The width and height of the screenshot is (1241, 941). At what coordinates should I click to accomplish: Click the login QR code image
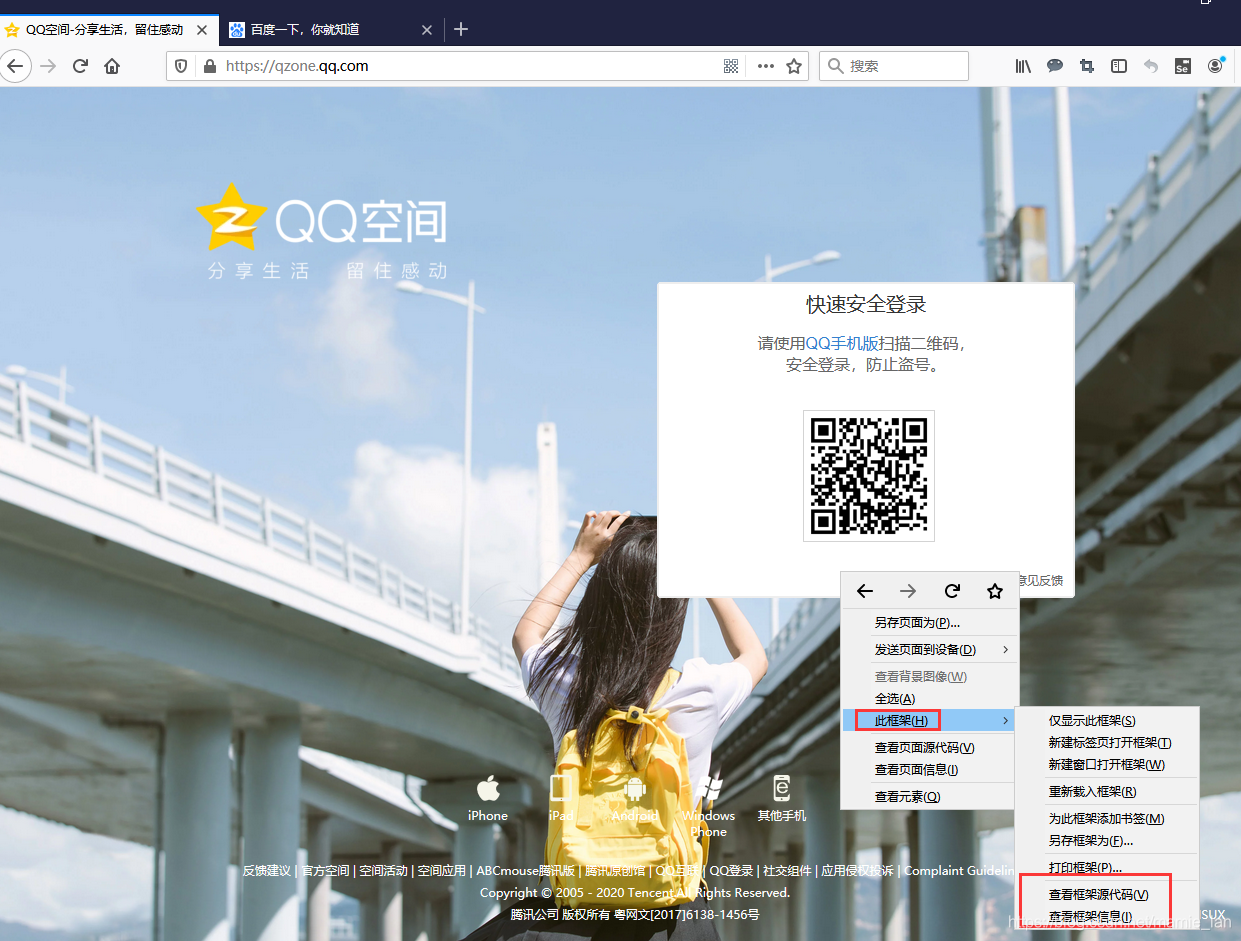click(x=869, y=476)
